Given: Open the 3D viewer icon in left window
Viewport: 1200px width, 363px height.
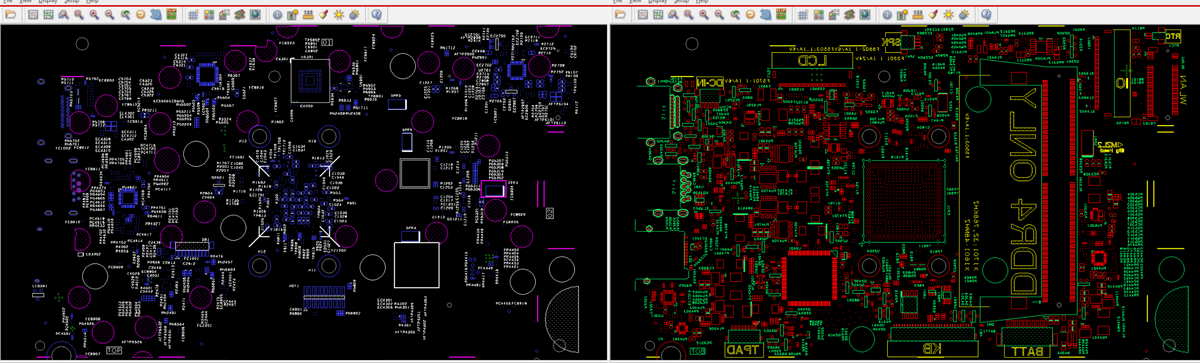Looking at the screenshot, I should pos(156,14).
